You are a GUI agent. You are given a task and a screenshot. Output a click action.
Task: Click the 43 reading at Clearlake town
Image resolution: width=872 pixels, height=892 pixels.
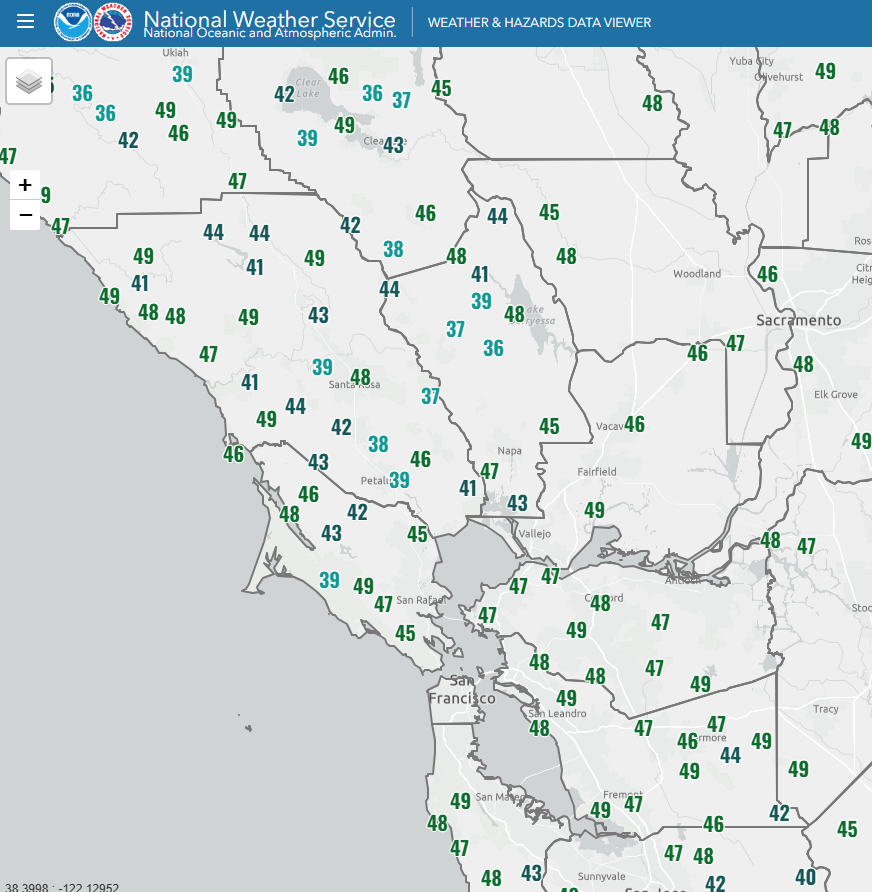(393, 145)
